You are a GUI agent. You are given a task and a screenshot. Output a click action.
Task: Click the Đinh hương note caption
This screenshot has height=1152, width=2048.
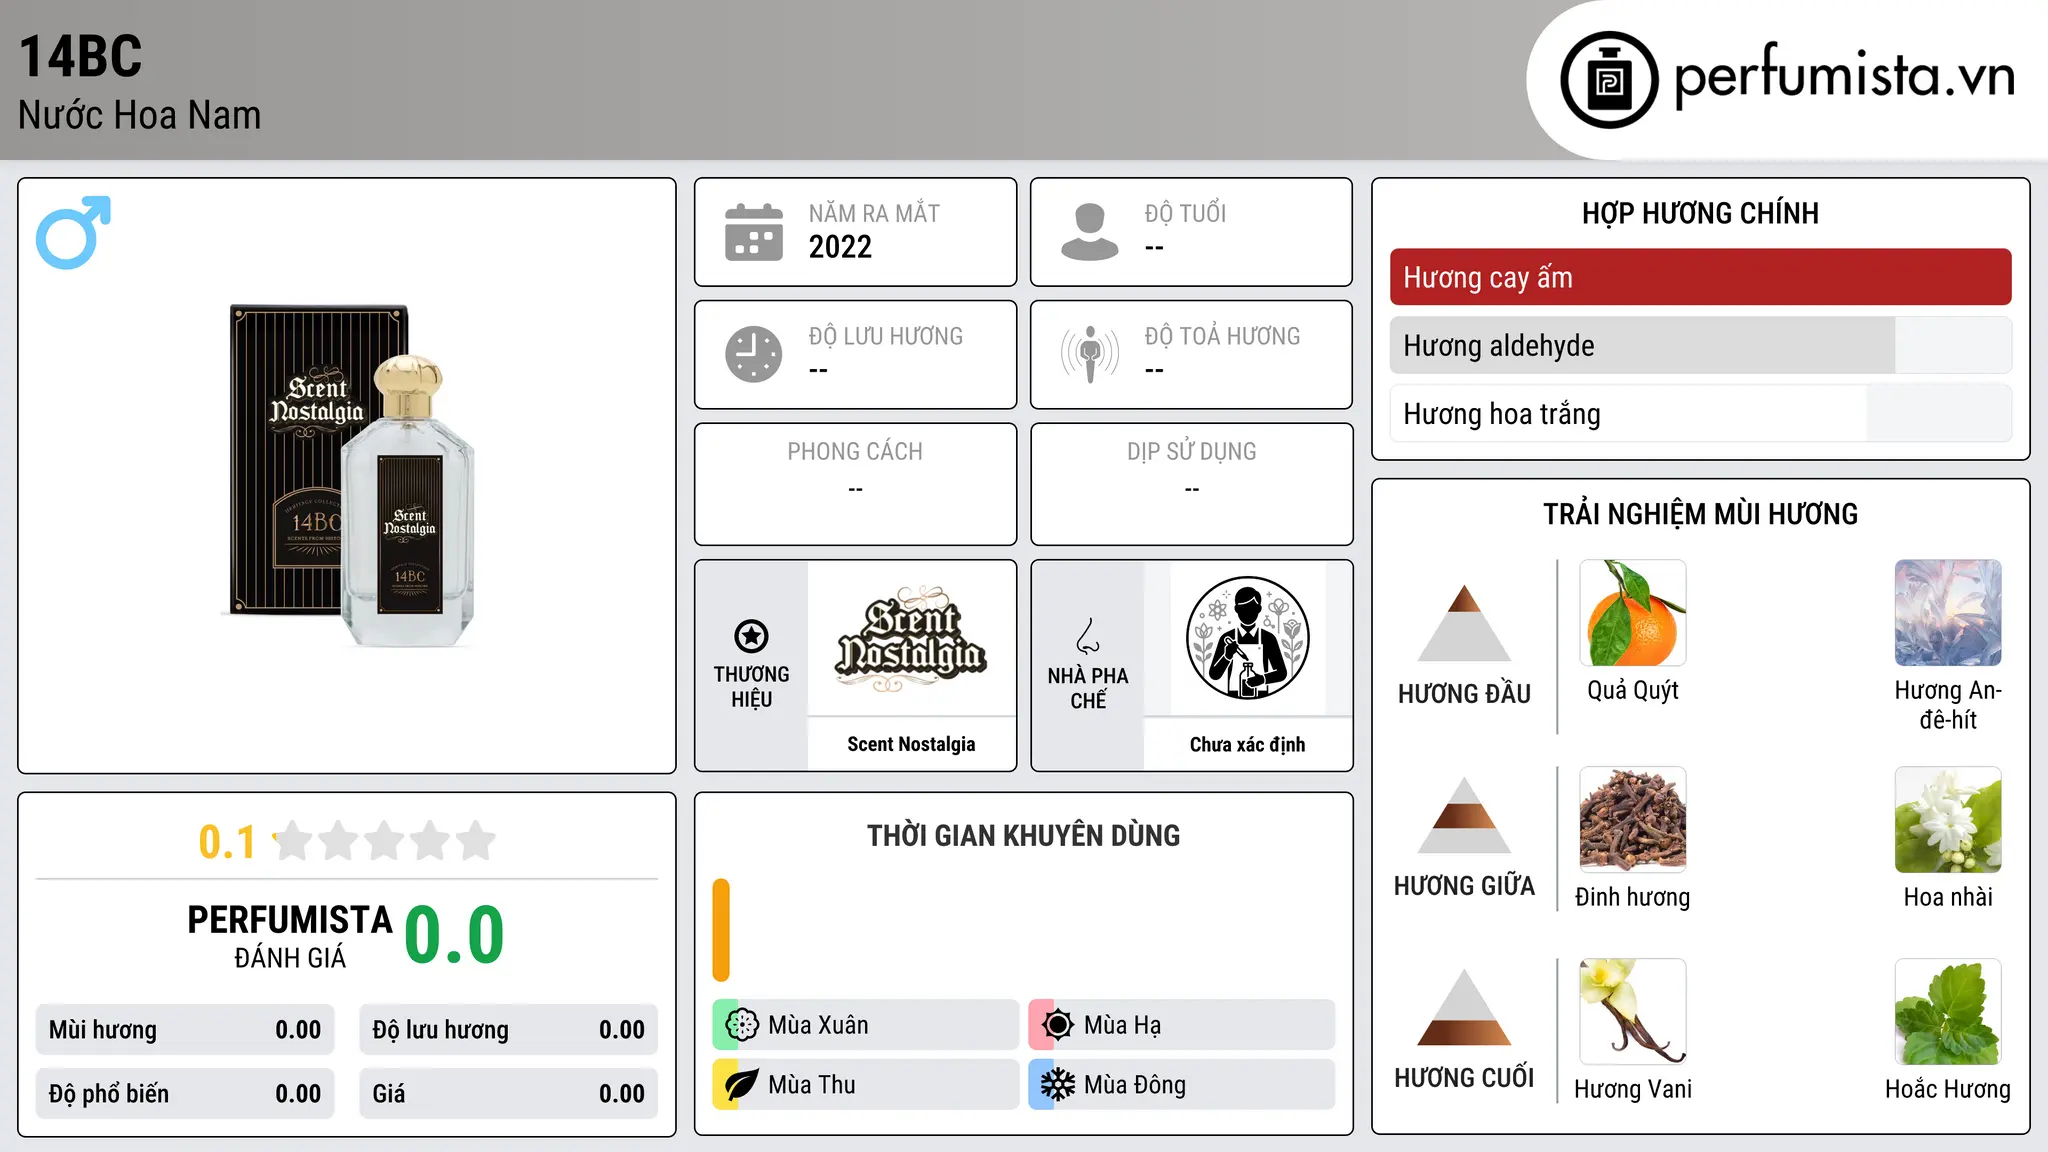pyautogui.click(x=1633, y=897)
